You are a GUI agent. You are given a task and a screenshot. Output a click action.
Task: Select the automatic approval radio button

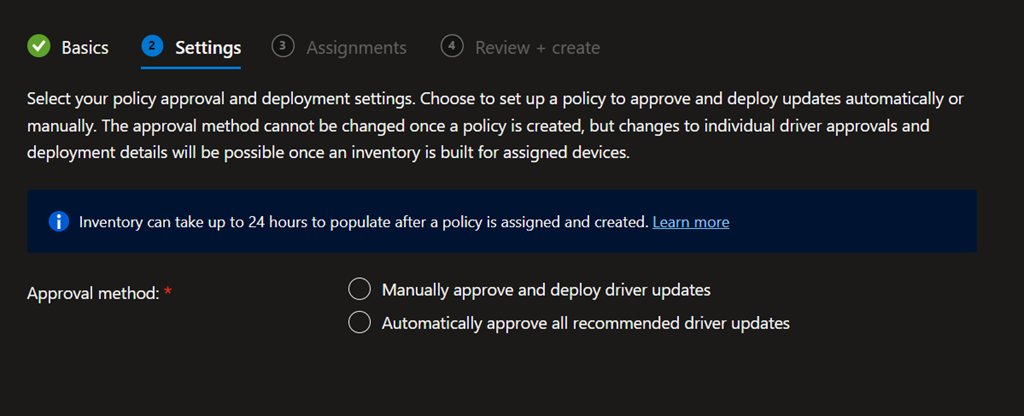[x=359, y=323]
